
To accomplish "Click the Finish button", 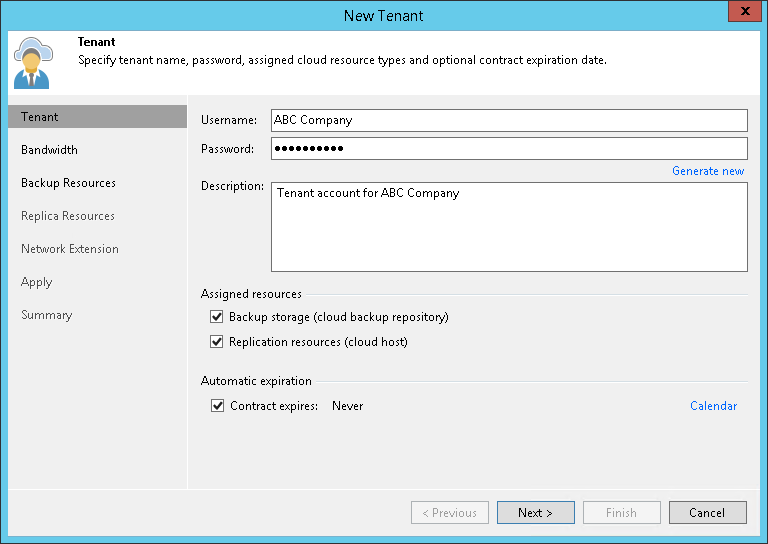I will point(621,513).
